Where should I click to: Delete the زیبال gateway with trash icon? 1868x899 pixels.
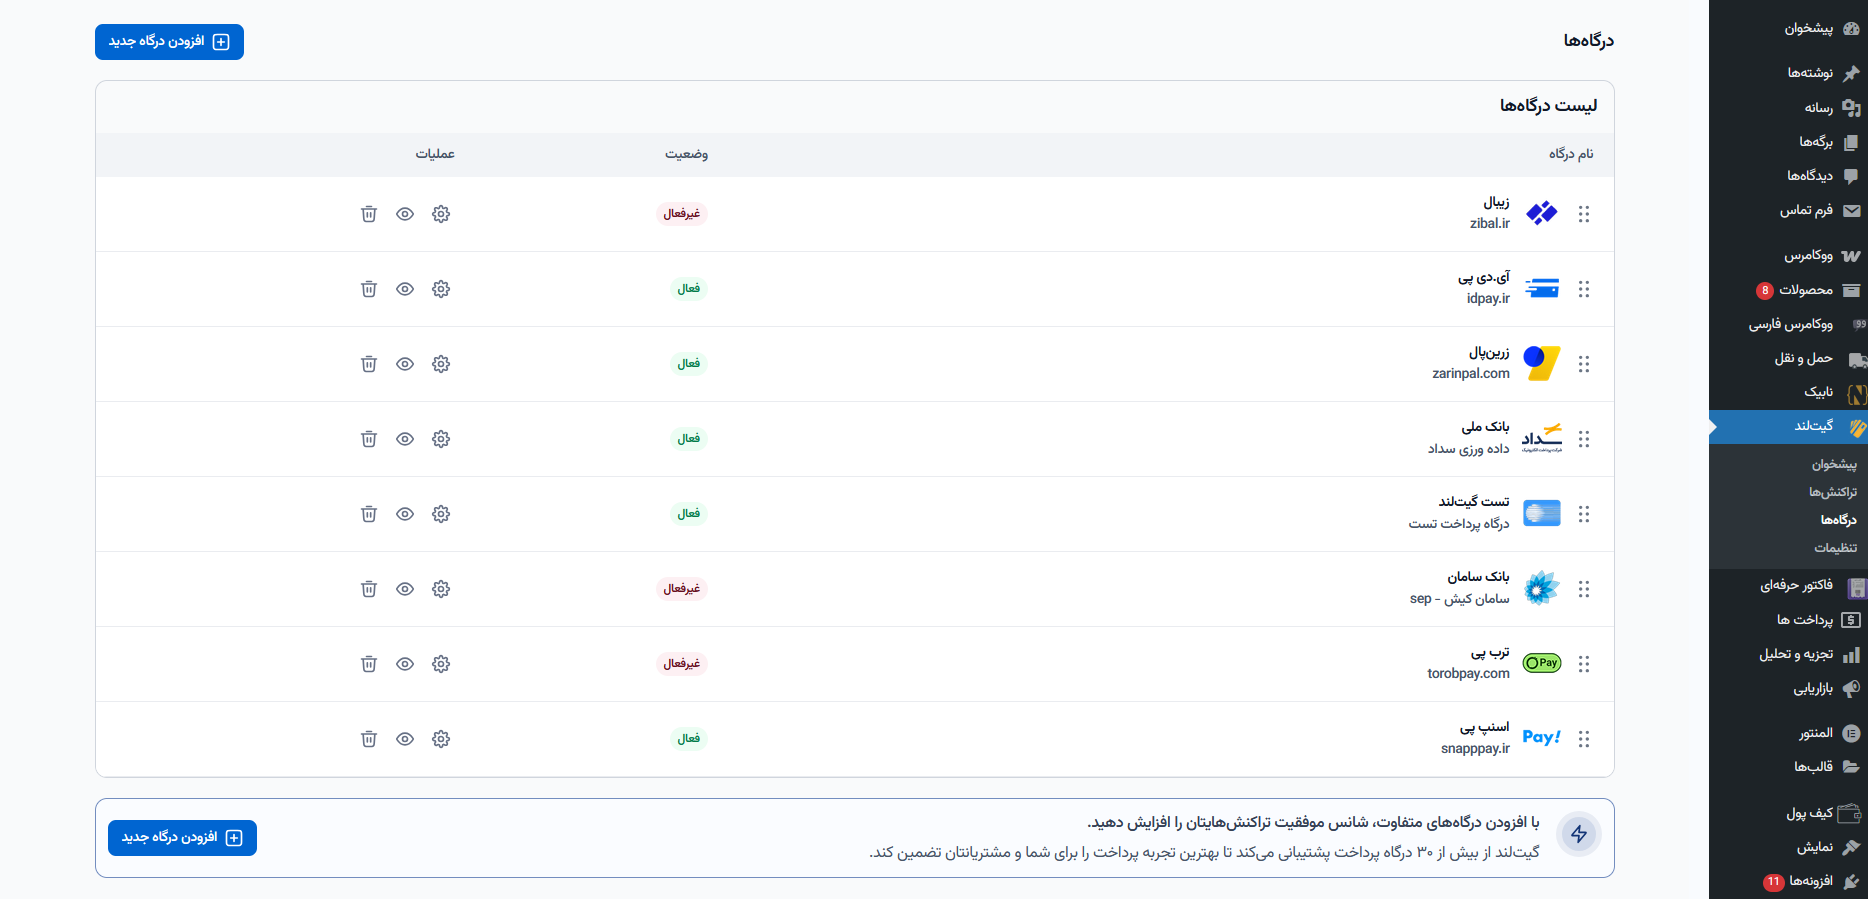click(369, 214)
